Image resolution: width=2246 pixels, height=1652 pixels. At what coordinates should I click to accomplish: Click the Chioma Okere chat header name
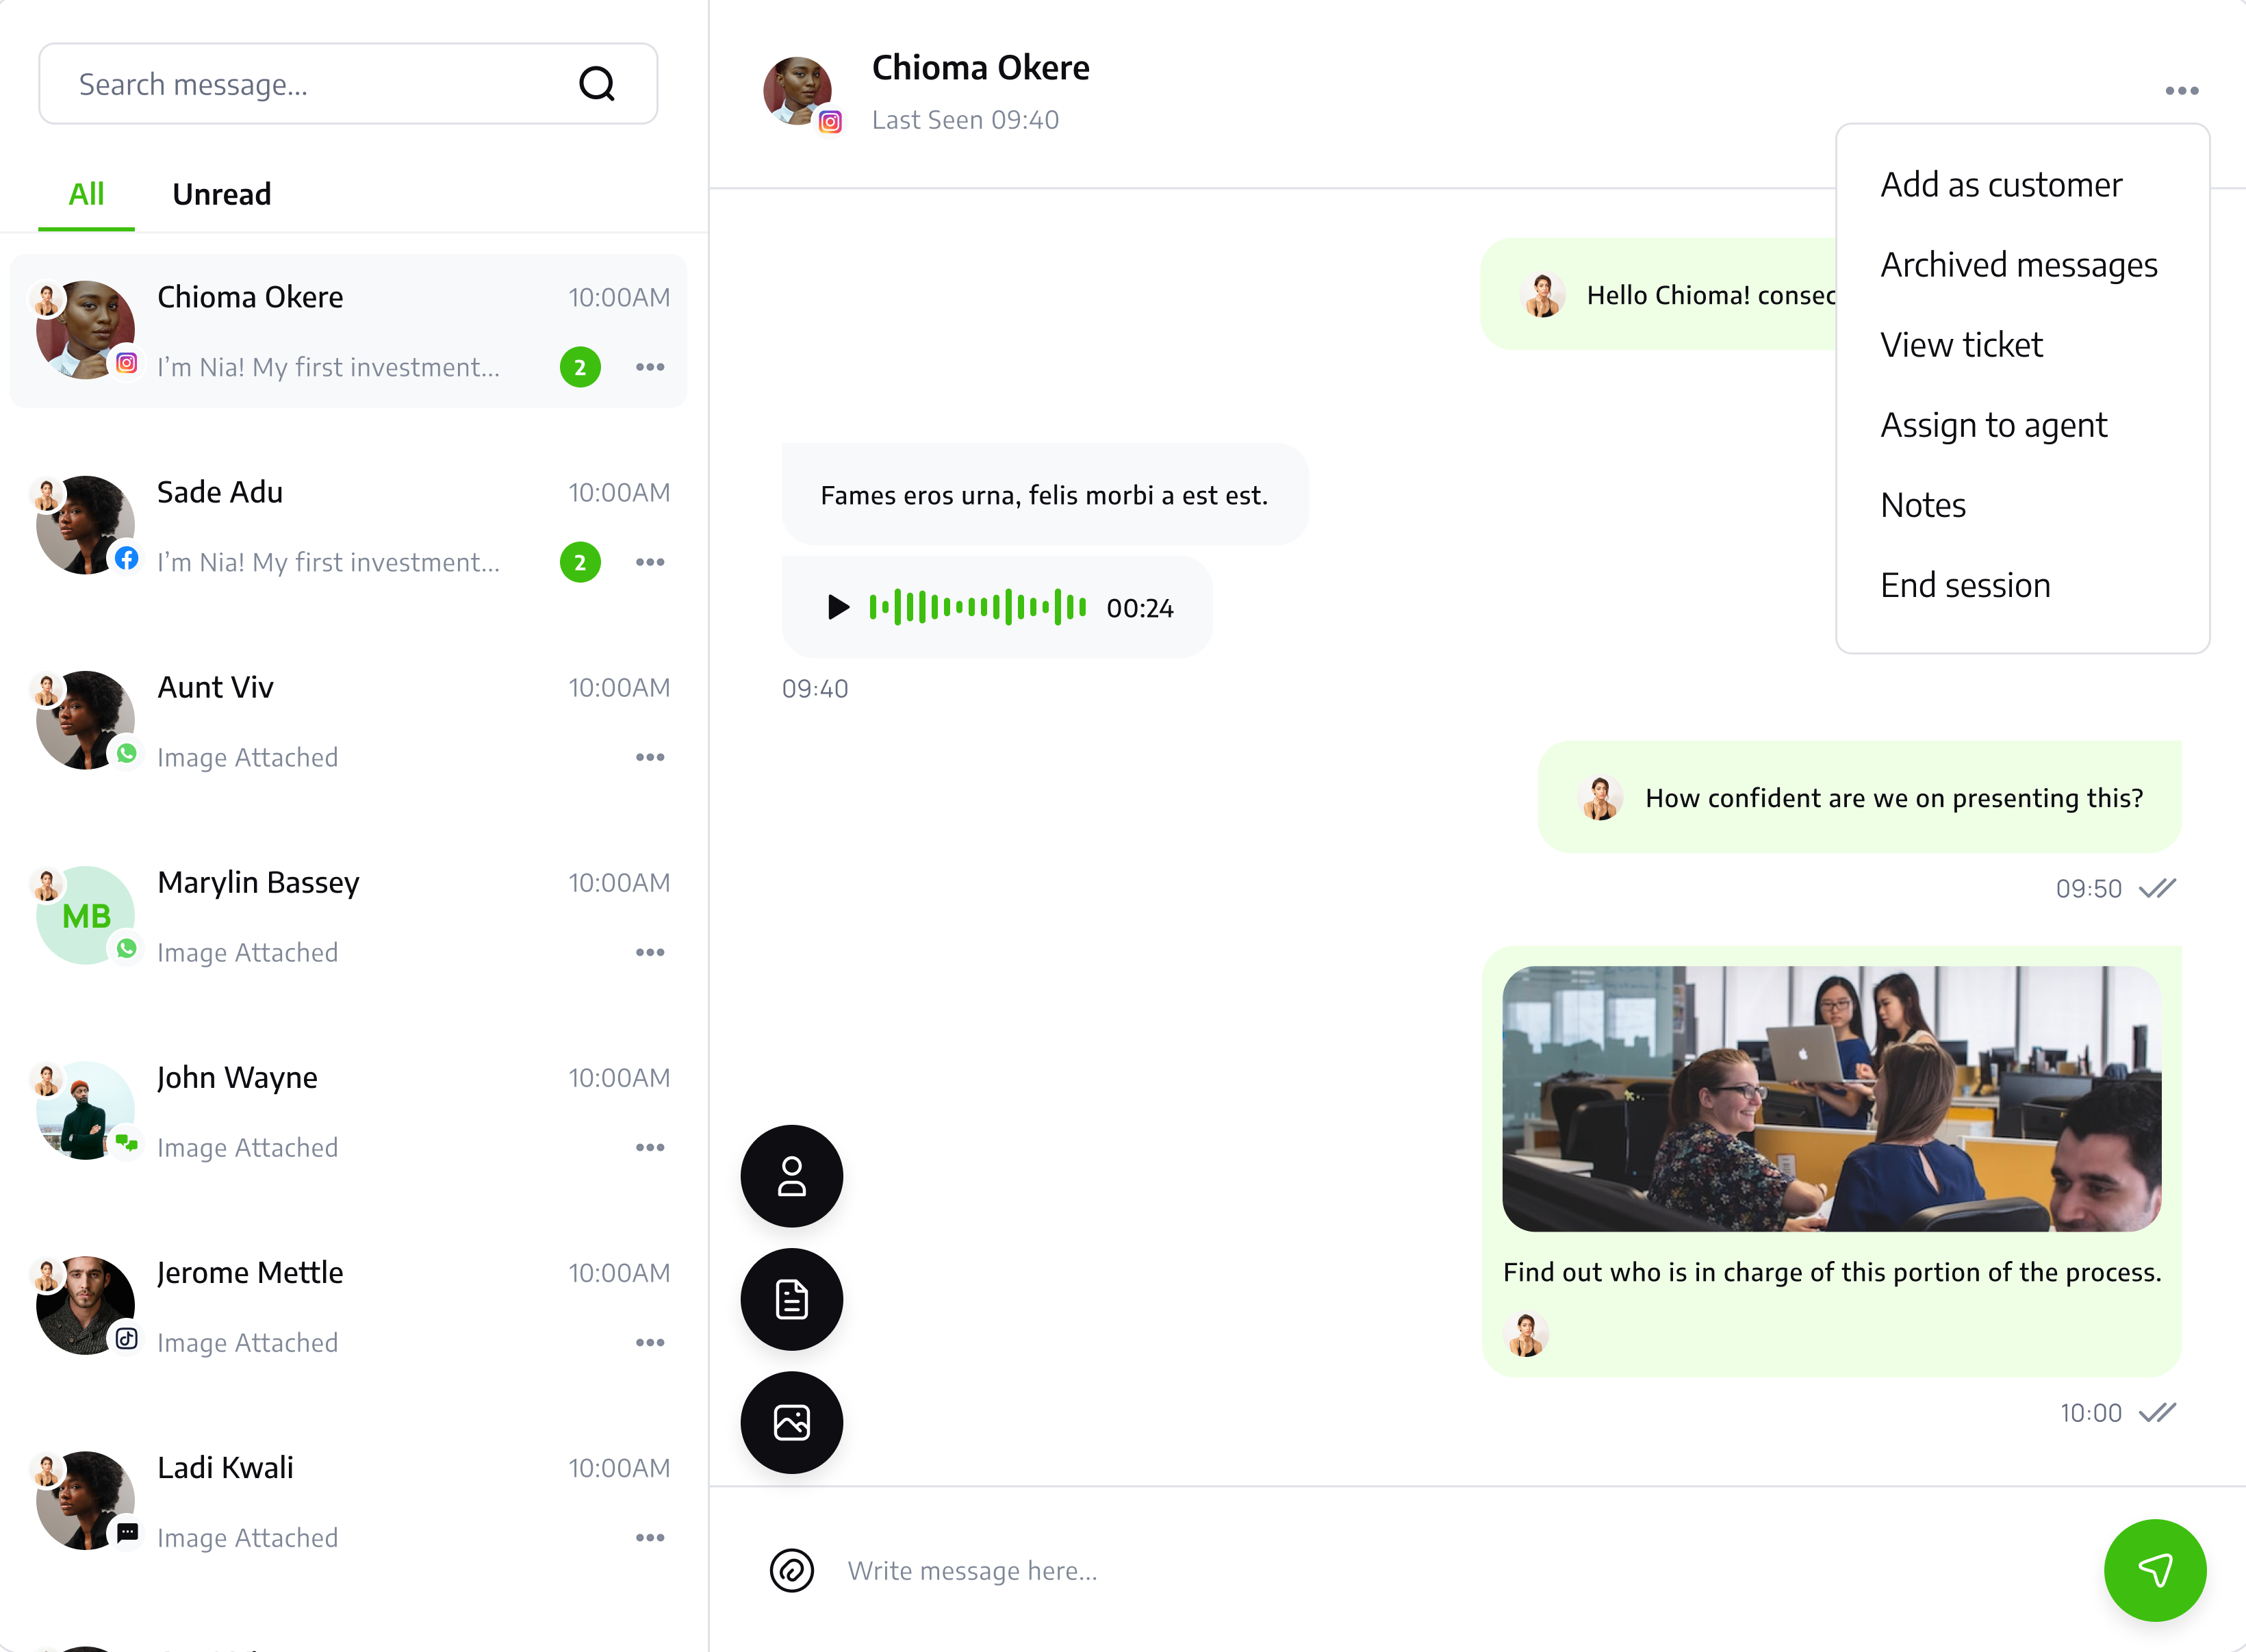[980, 67]
